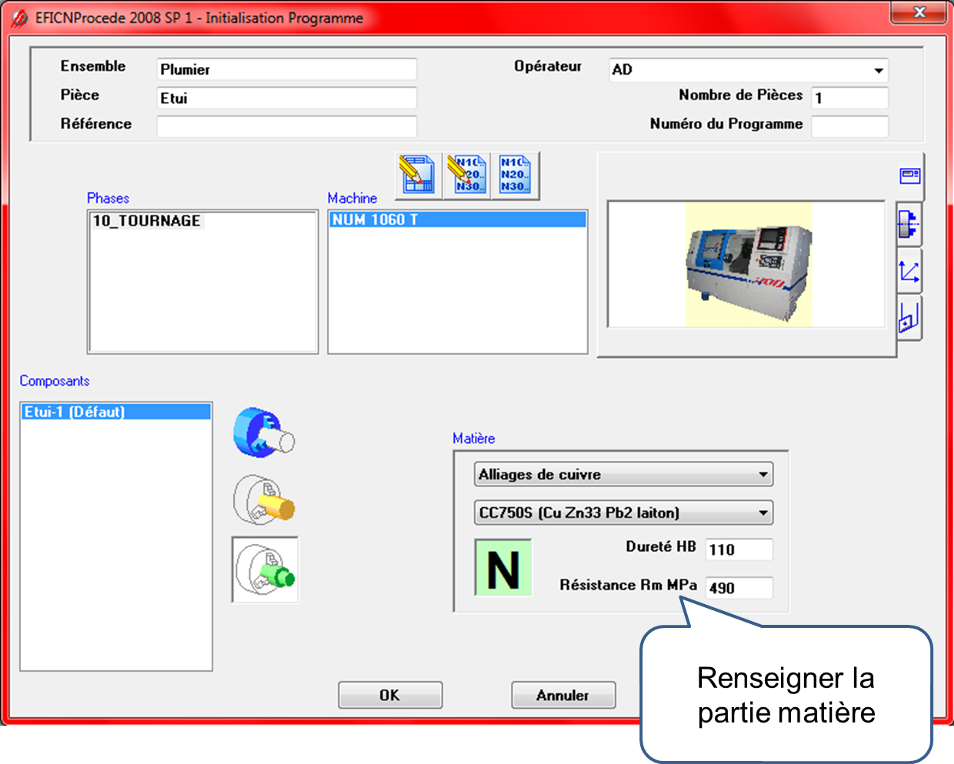The height and width of the screenshot is (764, 954).
Task: Select the NUM 1060 T machine row
Action: coord(458,220)
